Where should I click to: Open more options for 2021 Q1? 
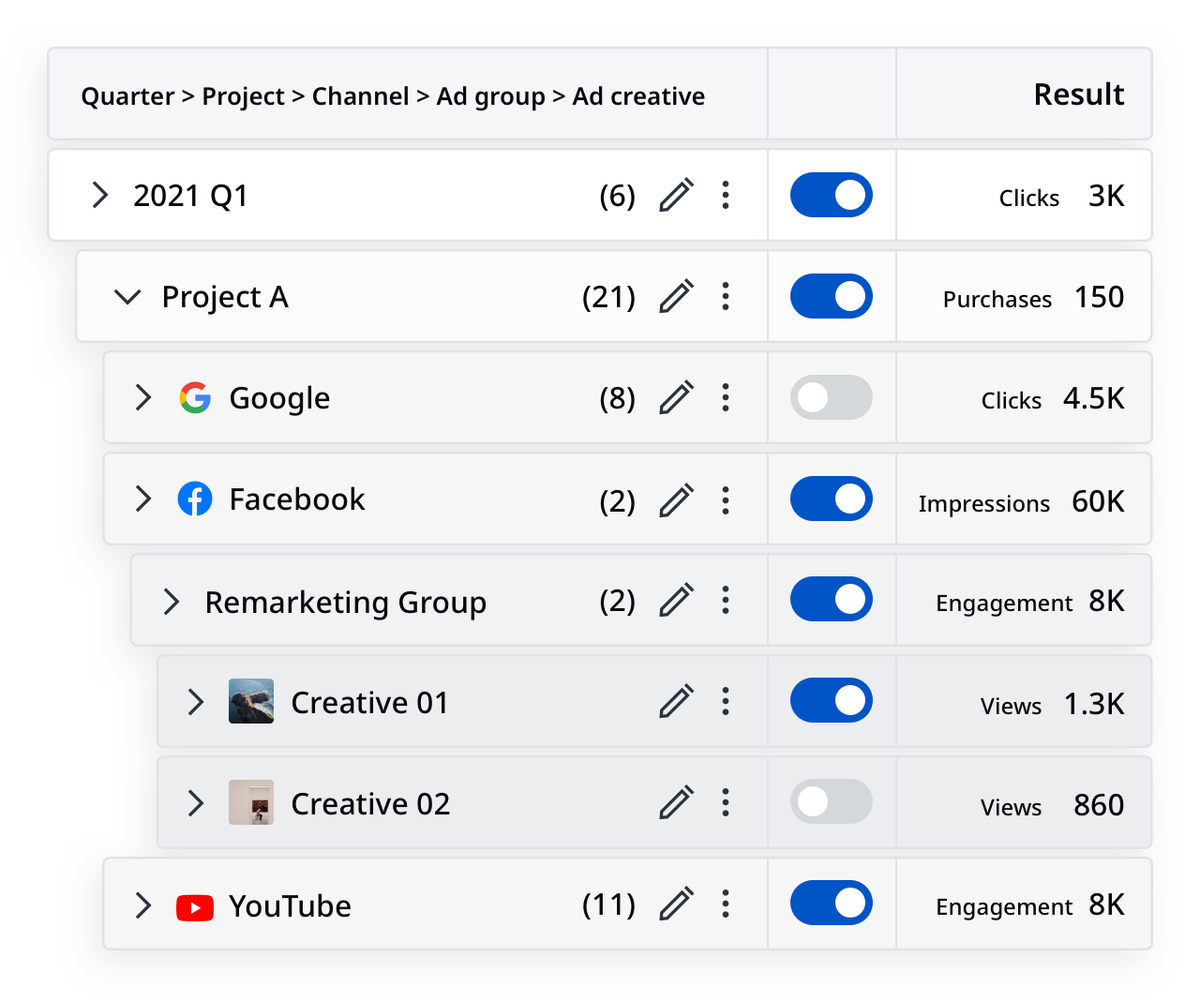click(726, 195)
